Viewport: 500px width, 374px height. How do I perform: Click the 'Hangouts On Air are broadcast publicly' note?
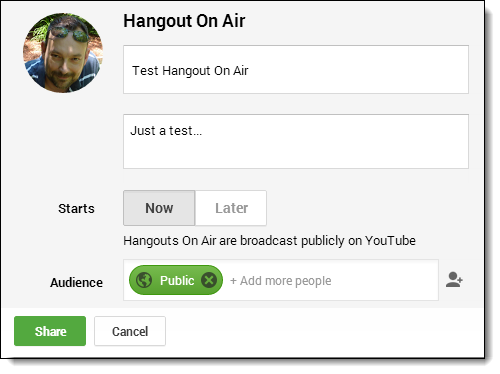(x=269, y=241)
